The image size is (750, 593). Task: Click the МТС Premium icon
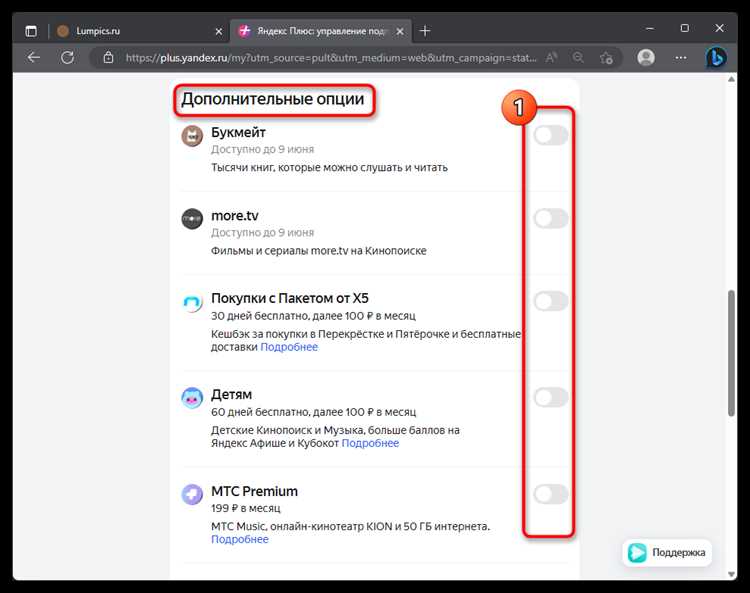coord(192,494)
